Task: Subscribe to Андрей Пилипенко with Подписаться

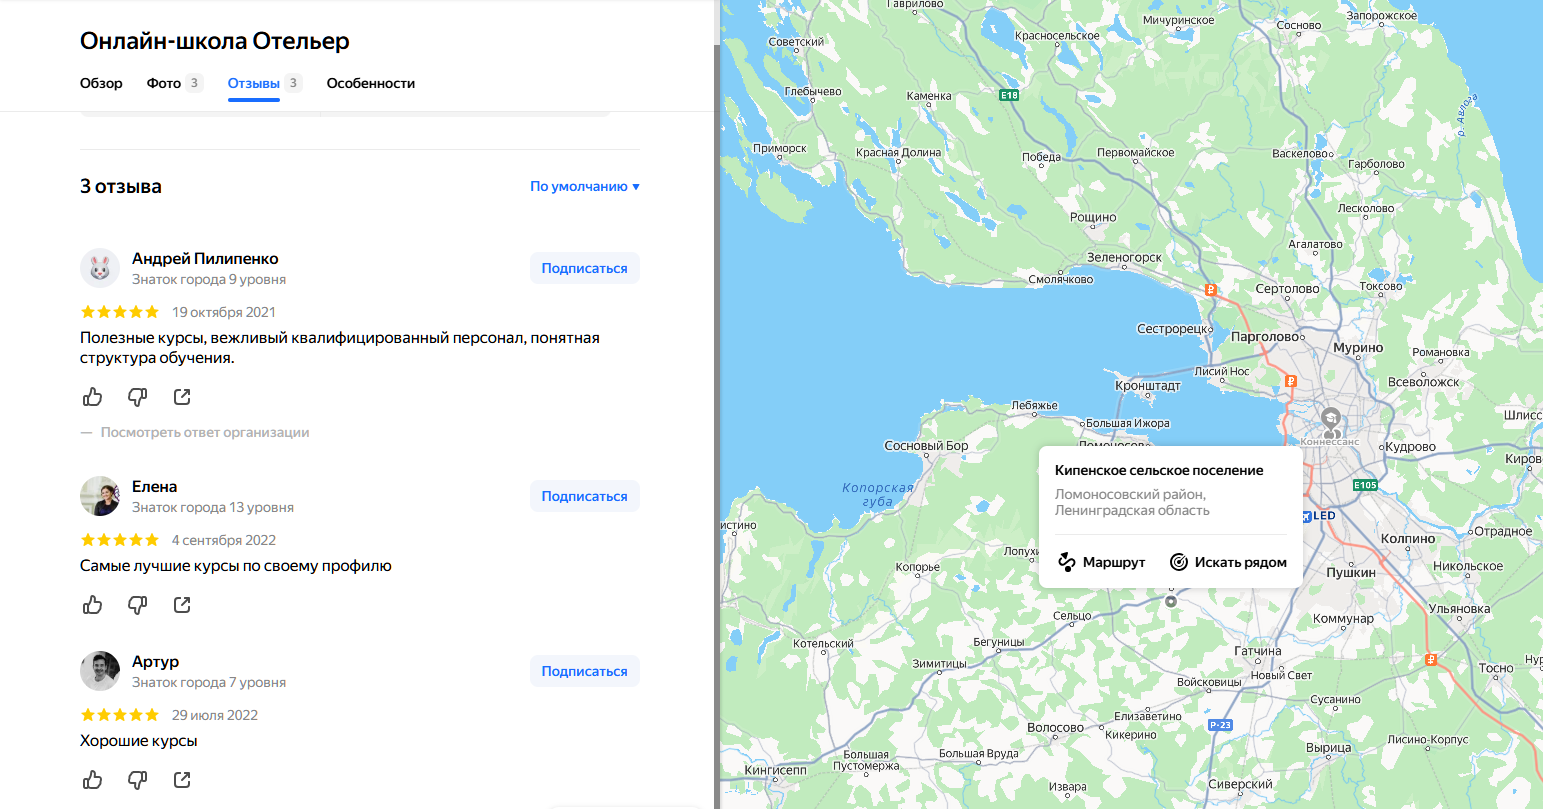Action: [x=584, y=268]
